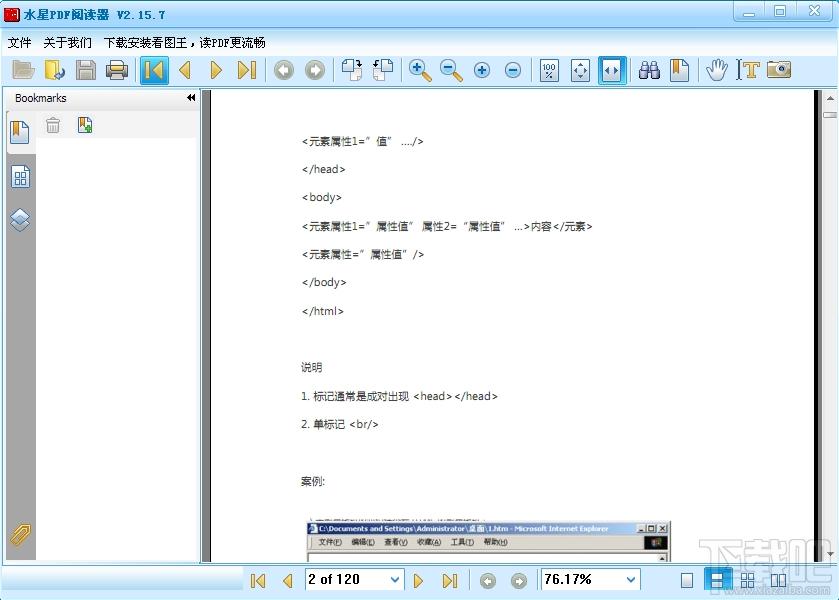Click the forward view button in top toolbar
Viewport: 839px width, 600px height.
[315, 70]
